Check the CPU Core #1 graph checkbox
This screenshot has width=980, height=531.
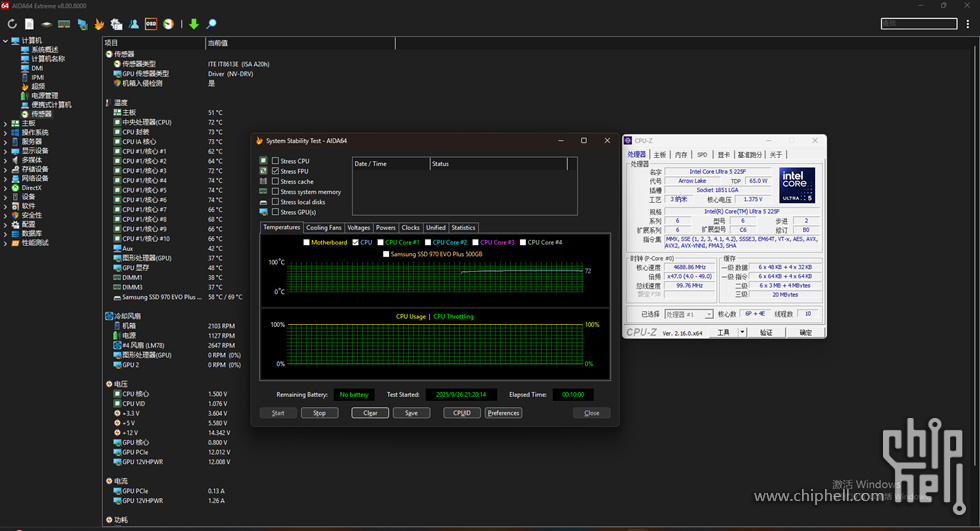pos(380,242)
